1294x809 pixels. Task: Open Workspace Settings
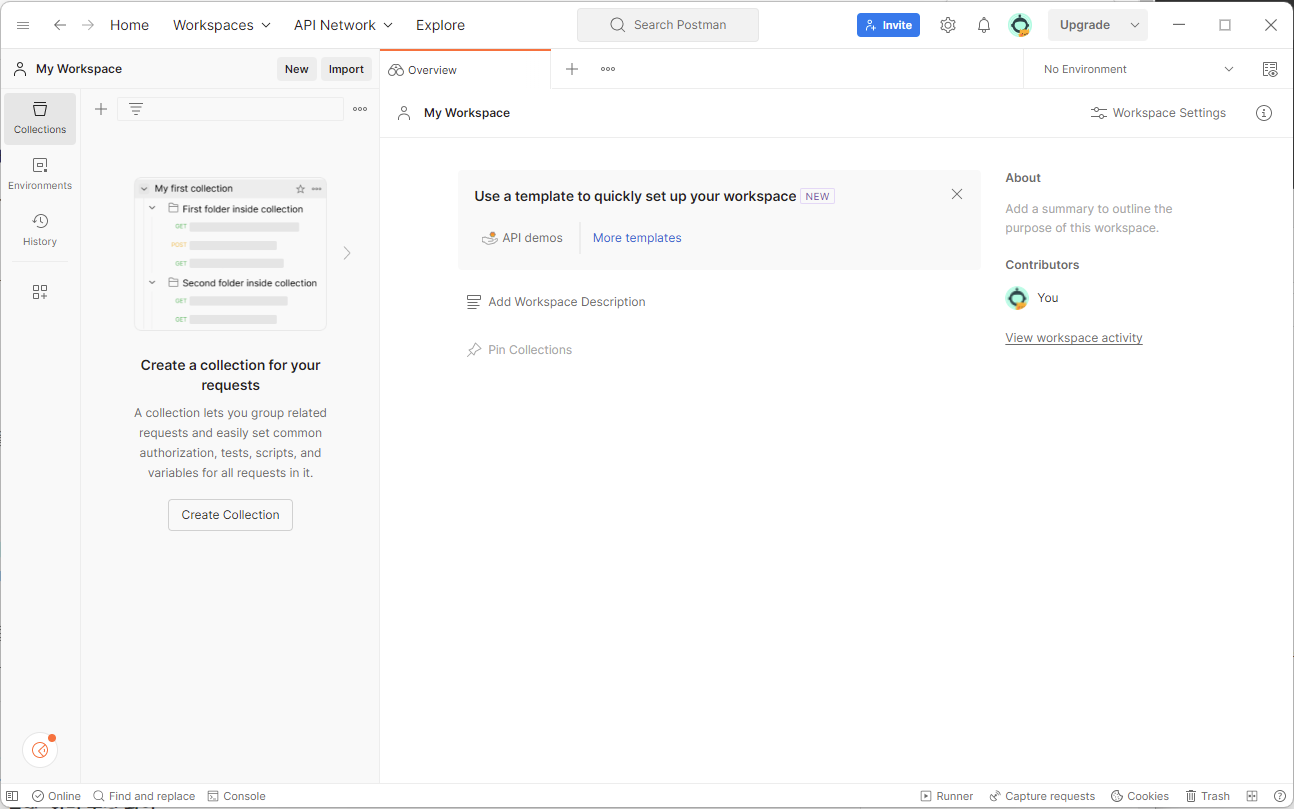1158,113
